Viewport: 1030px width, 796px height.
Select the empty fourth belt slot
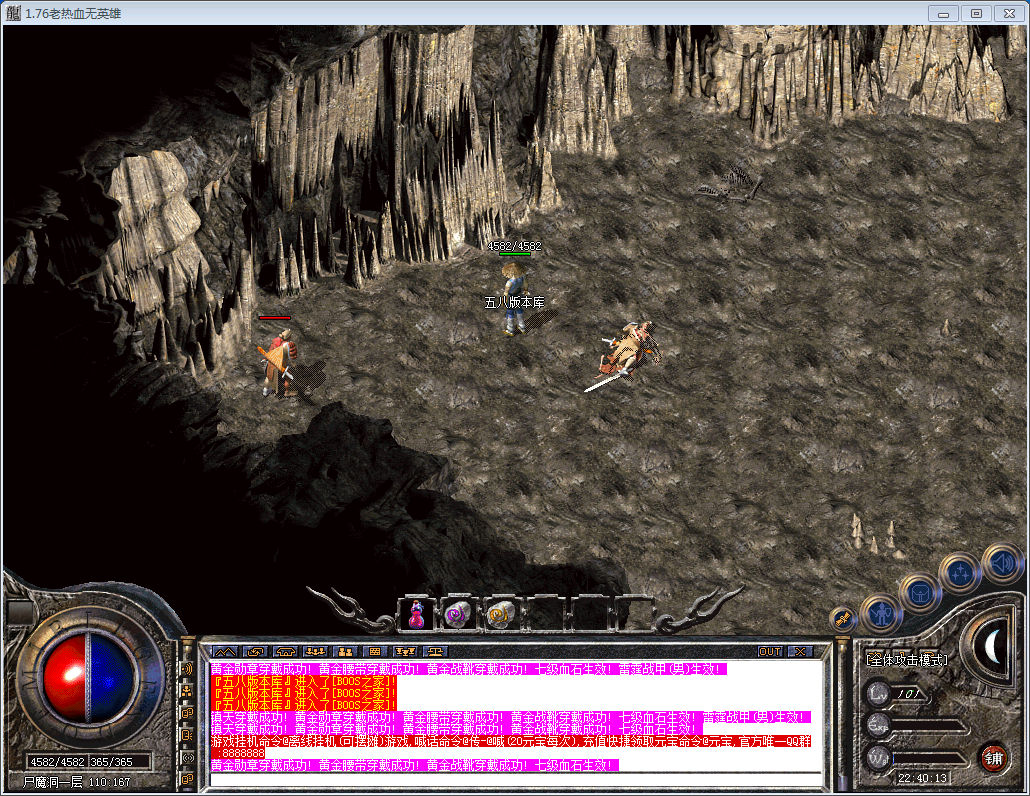547,615
